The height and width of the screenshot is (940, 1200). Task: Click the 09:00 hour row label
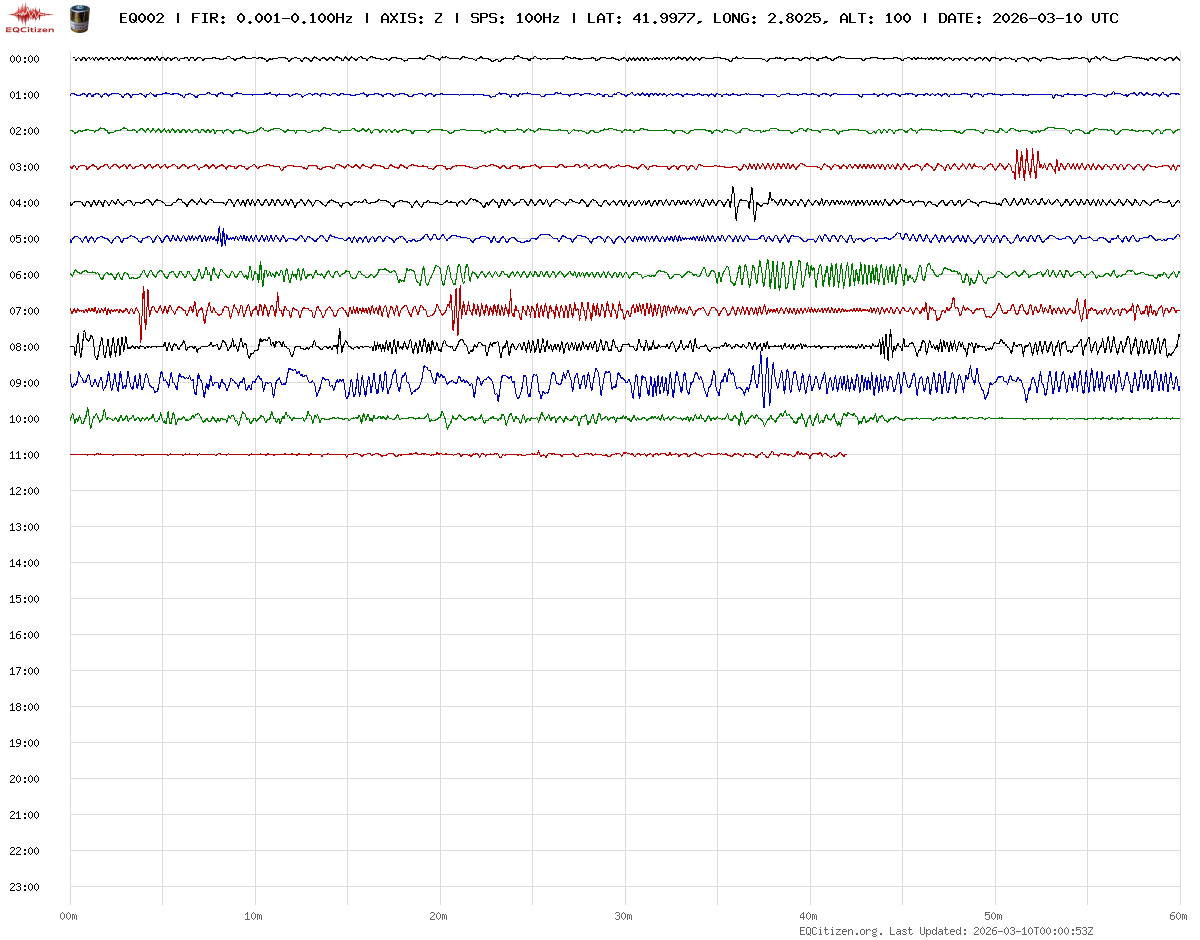point(24,383)
